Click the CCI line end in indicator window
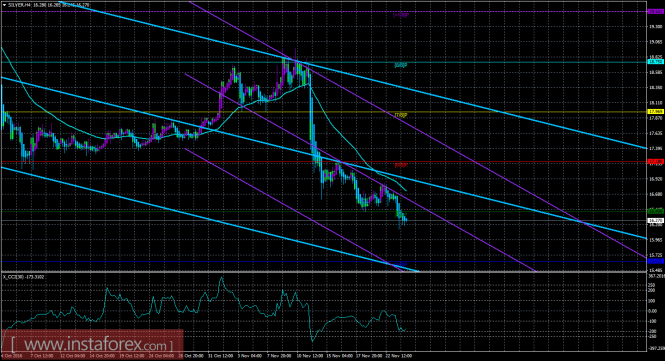This screenshot has width=665, height=361. 406,329
